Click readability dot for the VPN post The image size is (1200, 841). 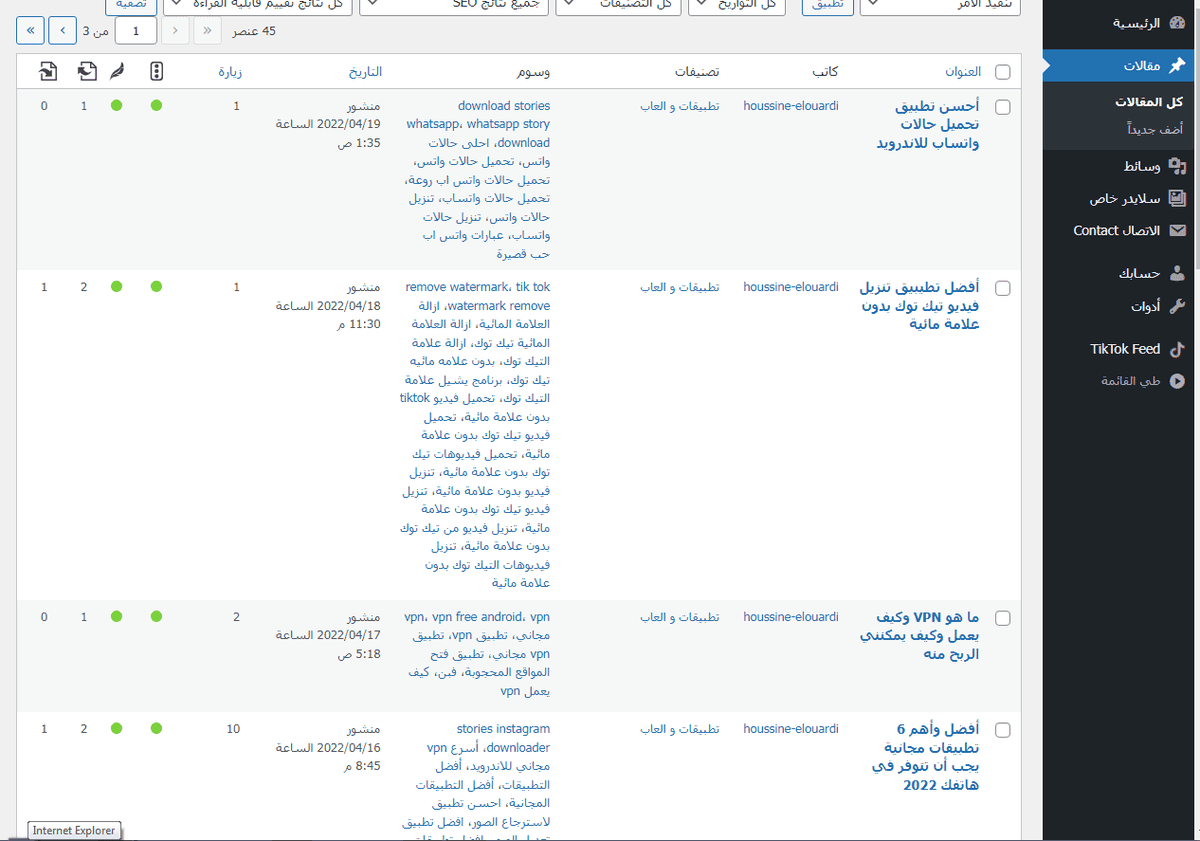(117, 617)
